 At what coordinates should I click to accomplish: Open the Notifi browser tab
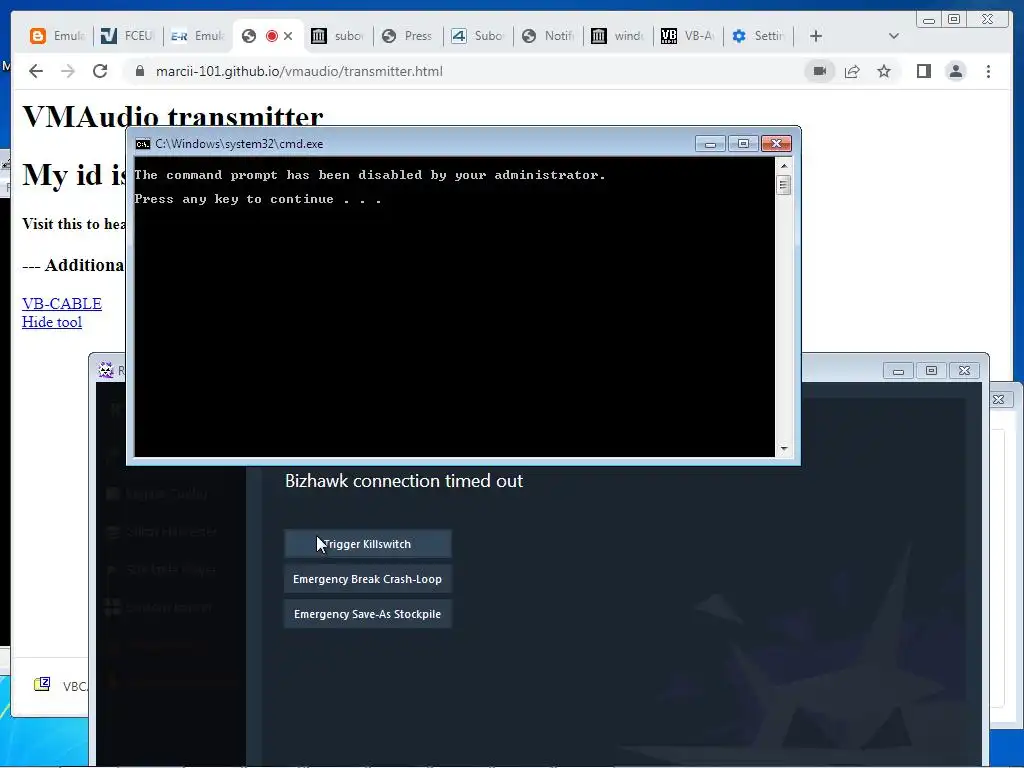[x=548, y=36]
